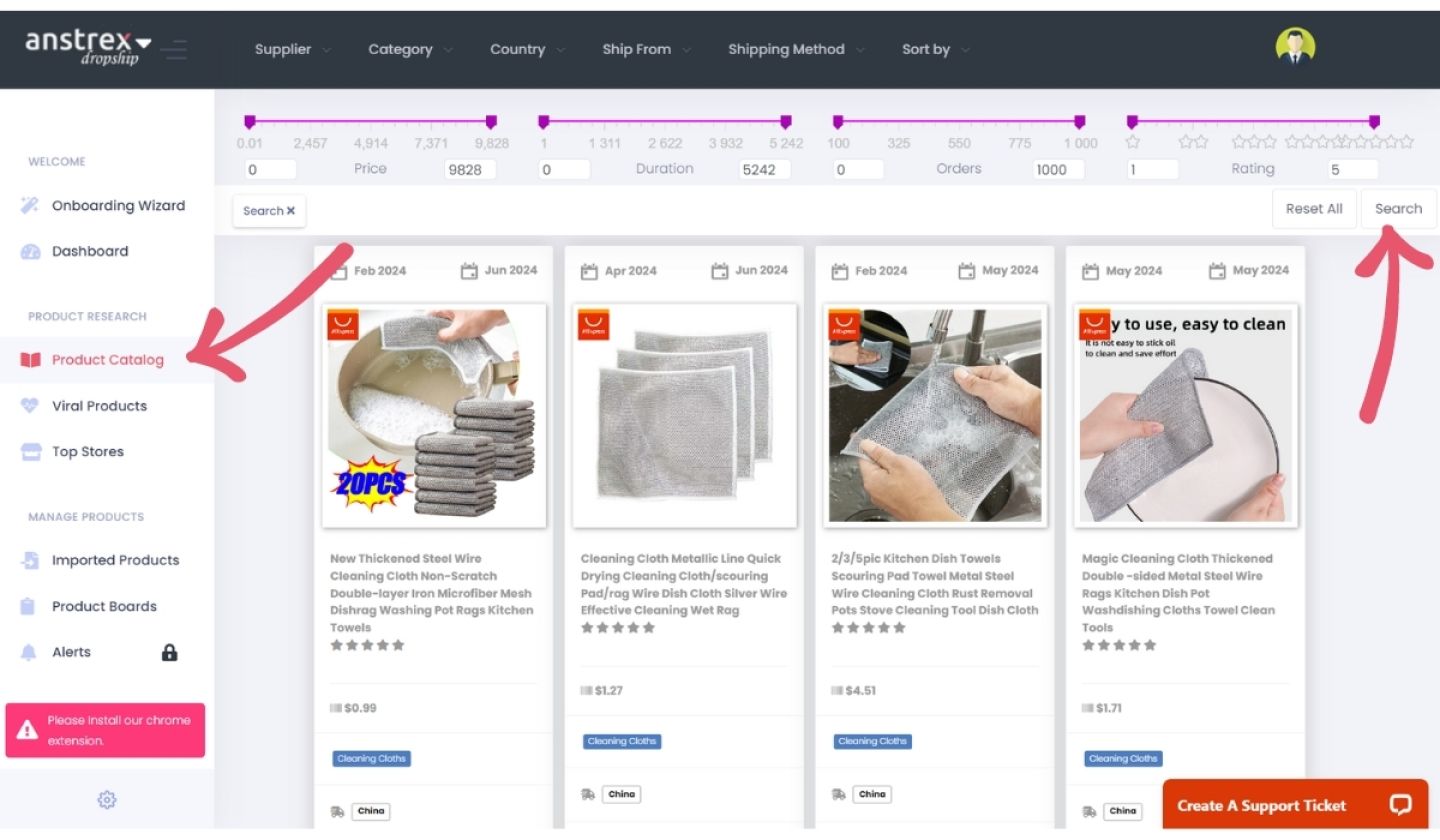Click the Viral Products heart icon
Image resolution: width=1440 pixels, height=840 pixels.
point(30,406)
